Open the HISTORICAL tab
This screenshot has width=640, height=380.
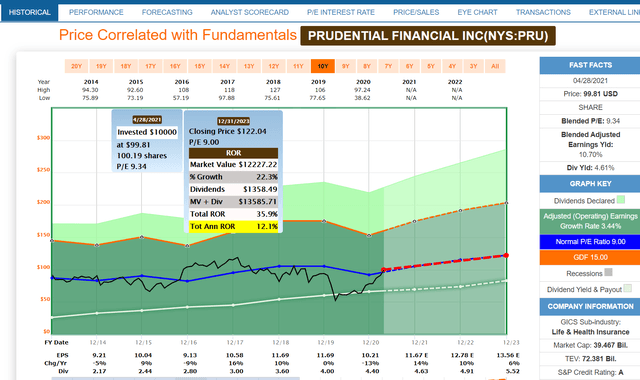click(x=29, y=12)
